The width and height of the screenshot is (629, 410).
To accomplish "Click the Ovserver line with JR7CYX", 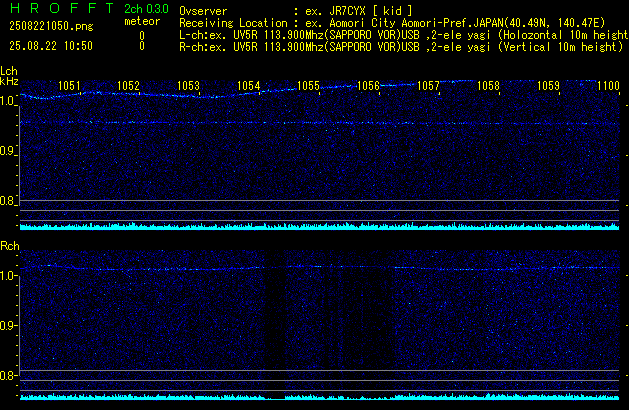I will tap(296, 11).
